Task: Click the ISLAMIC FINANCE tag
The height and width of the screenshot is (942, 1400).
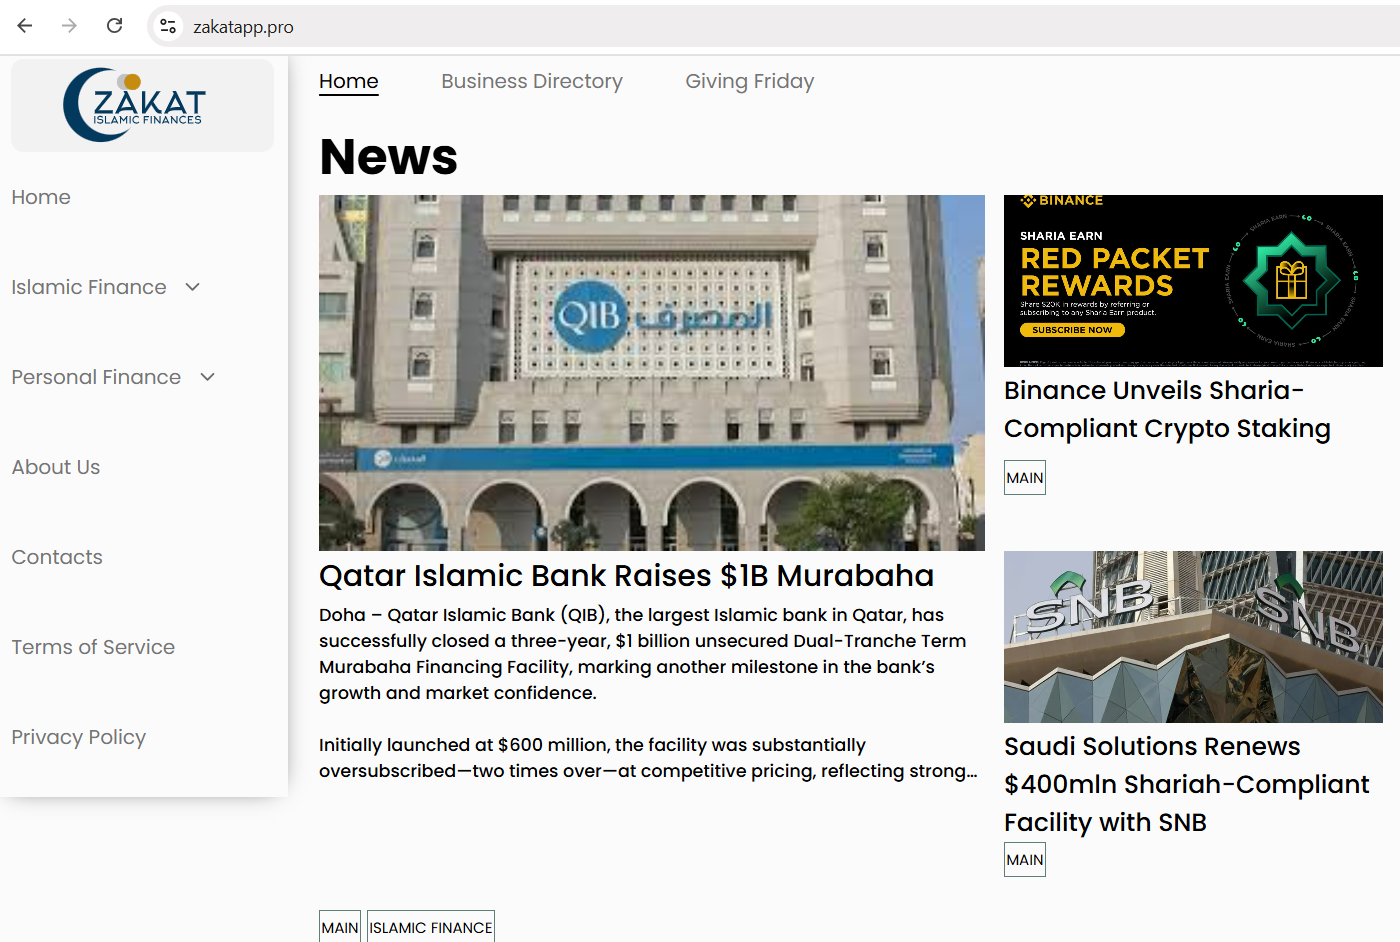Action: 431,927
